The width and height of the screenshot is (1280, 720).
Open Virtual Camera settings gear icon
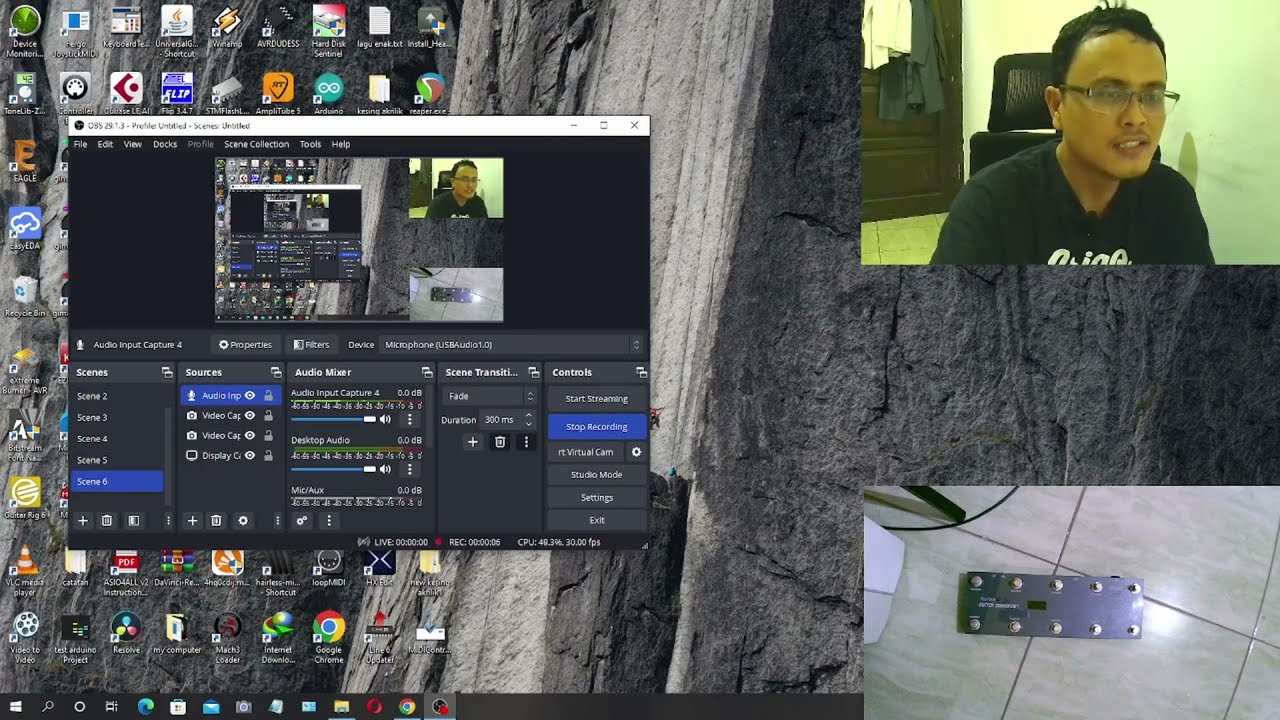coord(636,452)
